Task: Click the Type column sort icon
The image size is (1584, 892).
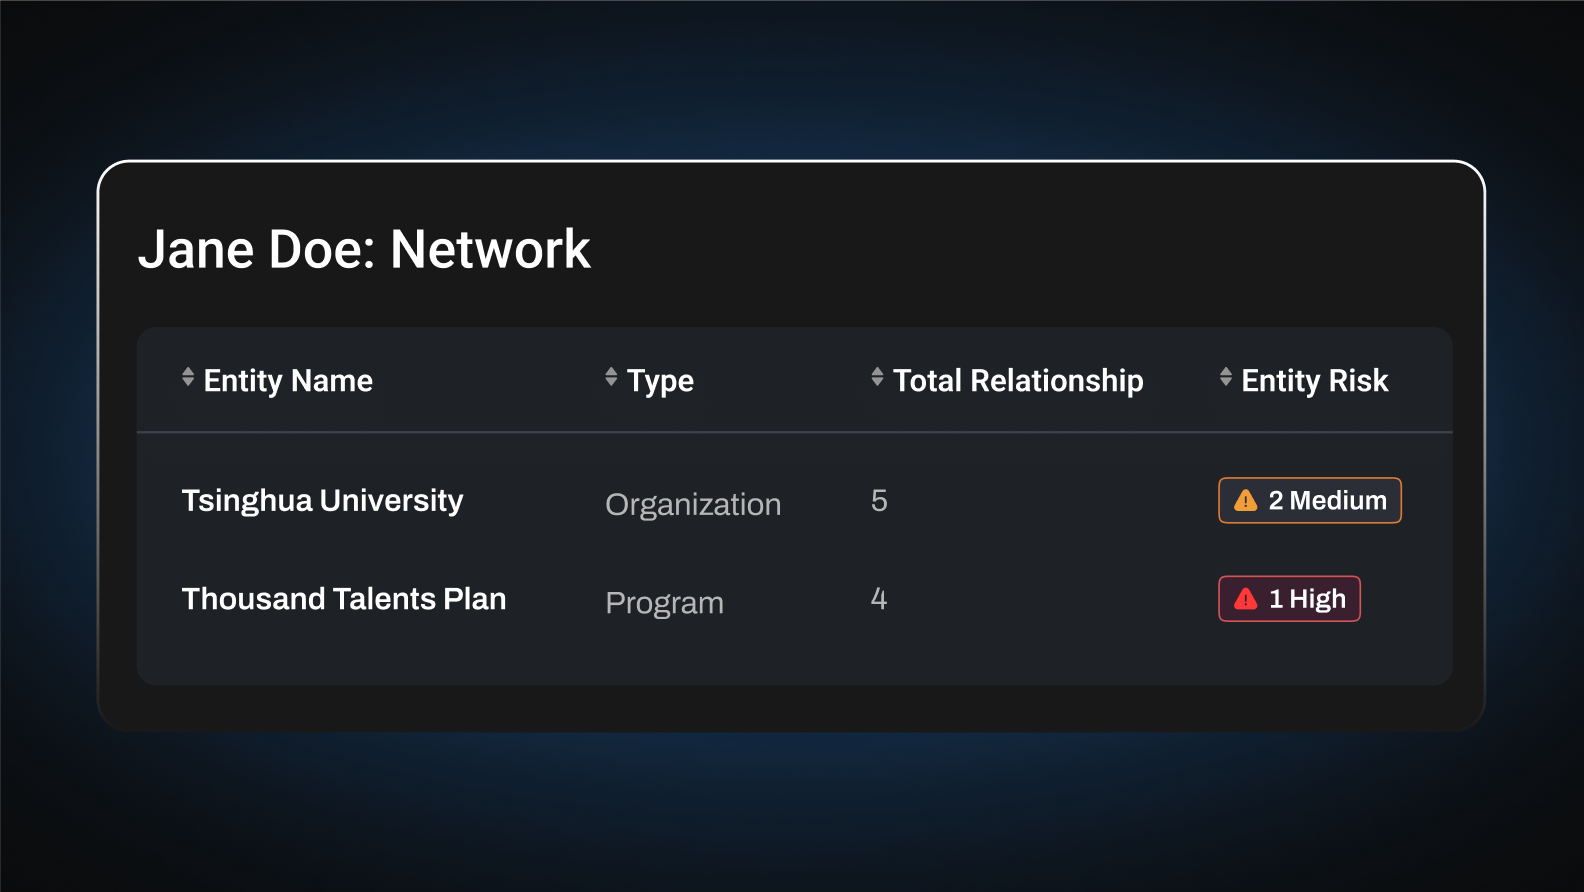Action: coord(611,377)
